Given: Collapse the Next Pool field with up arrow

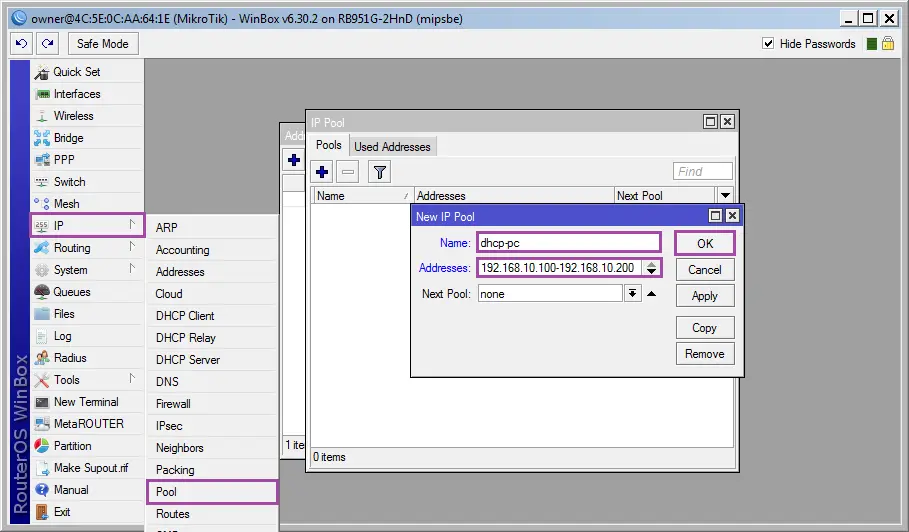Looking at the screenshot, I should 652,294.
